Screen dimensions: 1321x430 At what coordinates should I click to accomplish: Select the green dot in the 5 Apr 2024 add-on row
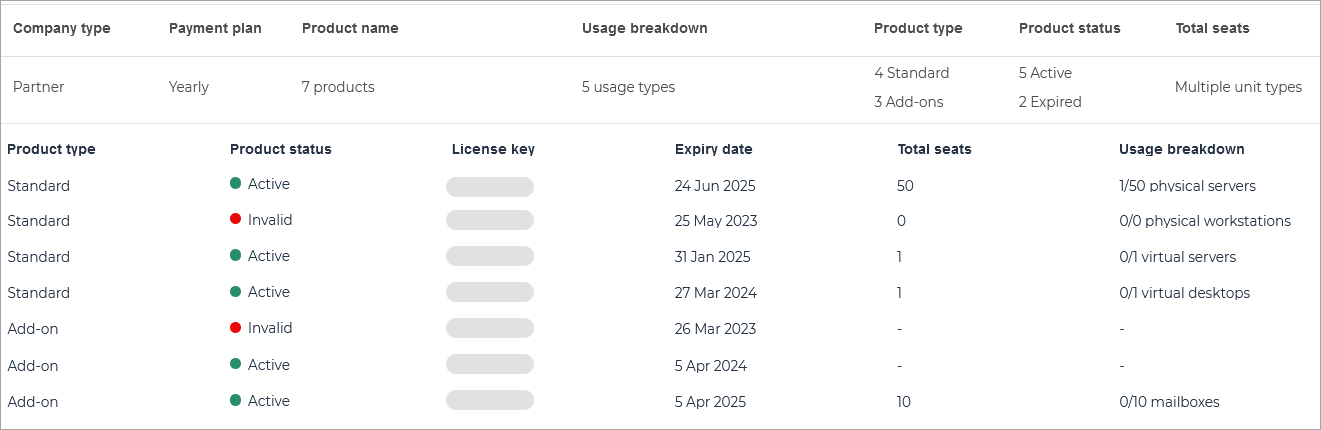[x=236, y=365]
